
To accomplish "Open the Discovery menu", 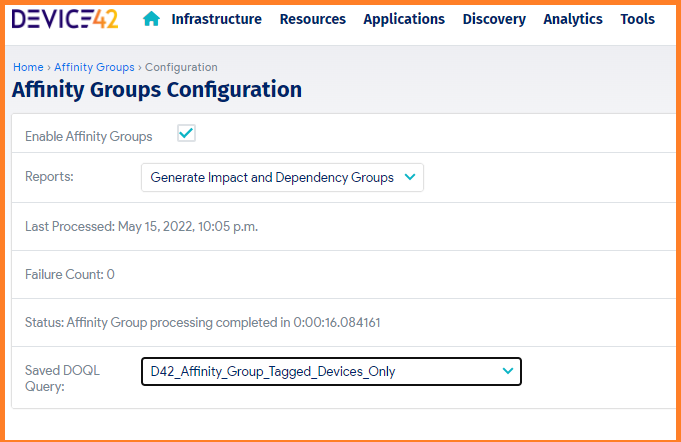I will click(494, 19).
